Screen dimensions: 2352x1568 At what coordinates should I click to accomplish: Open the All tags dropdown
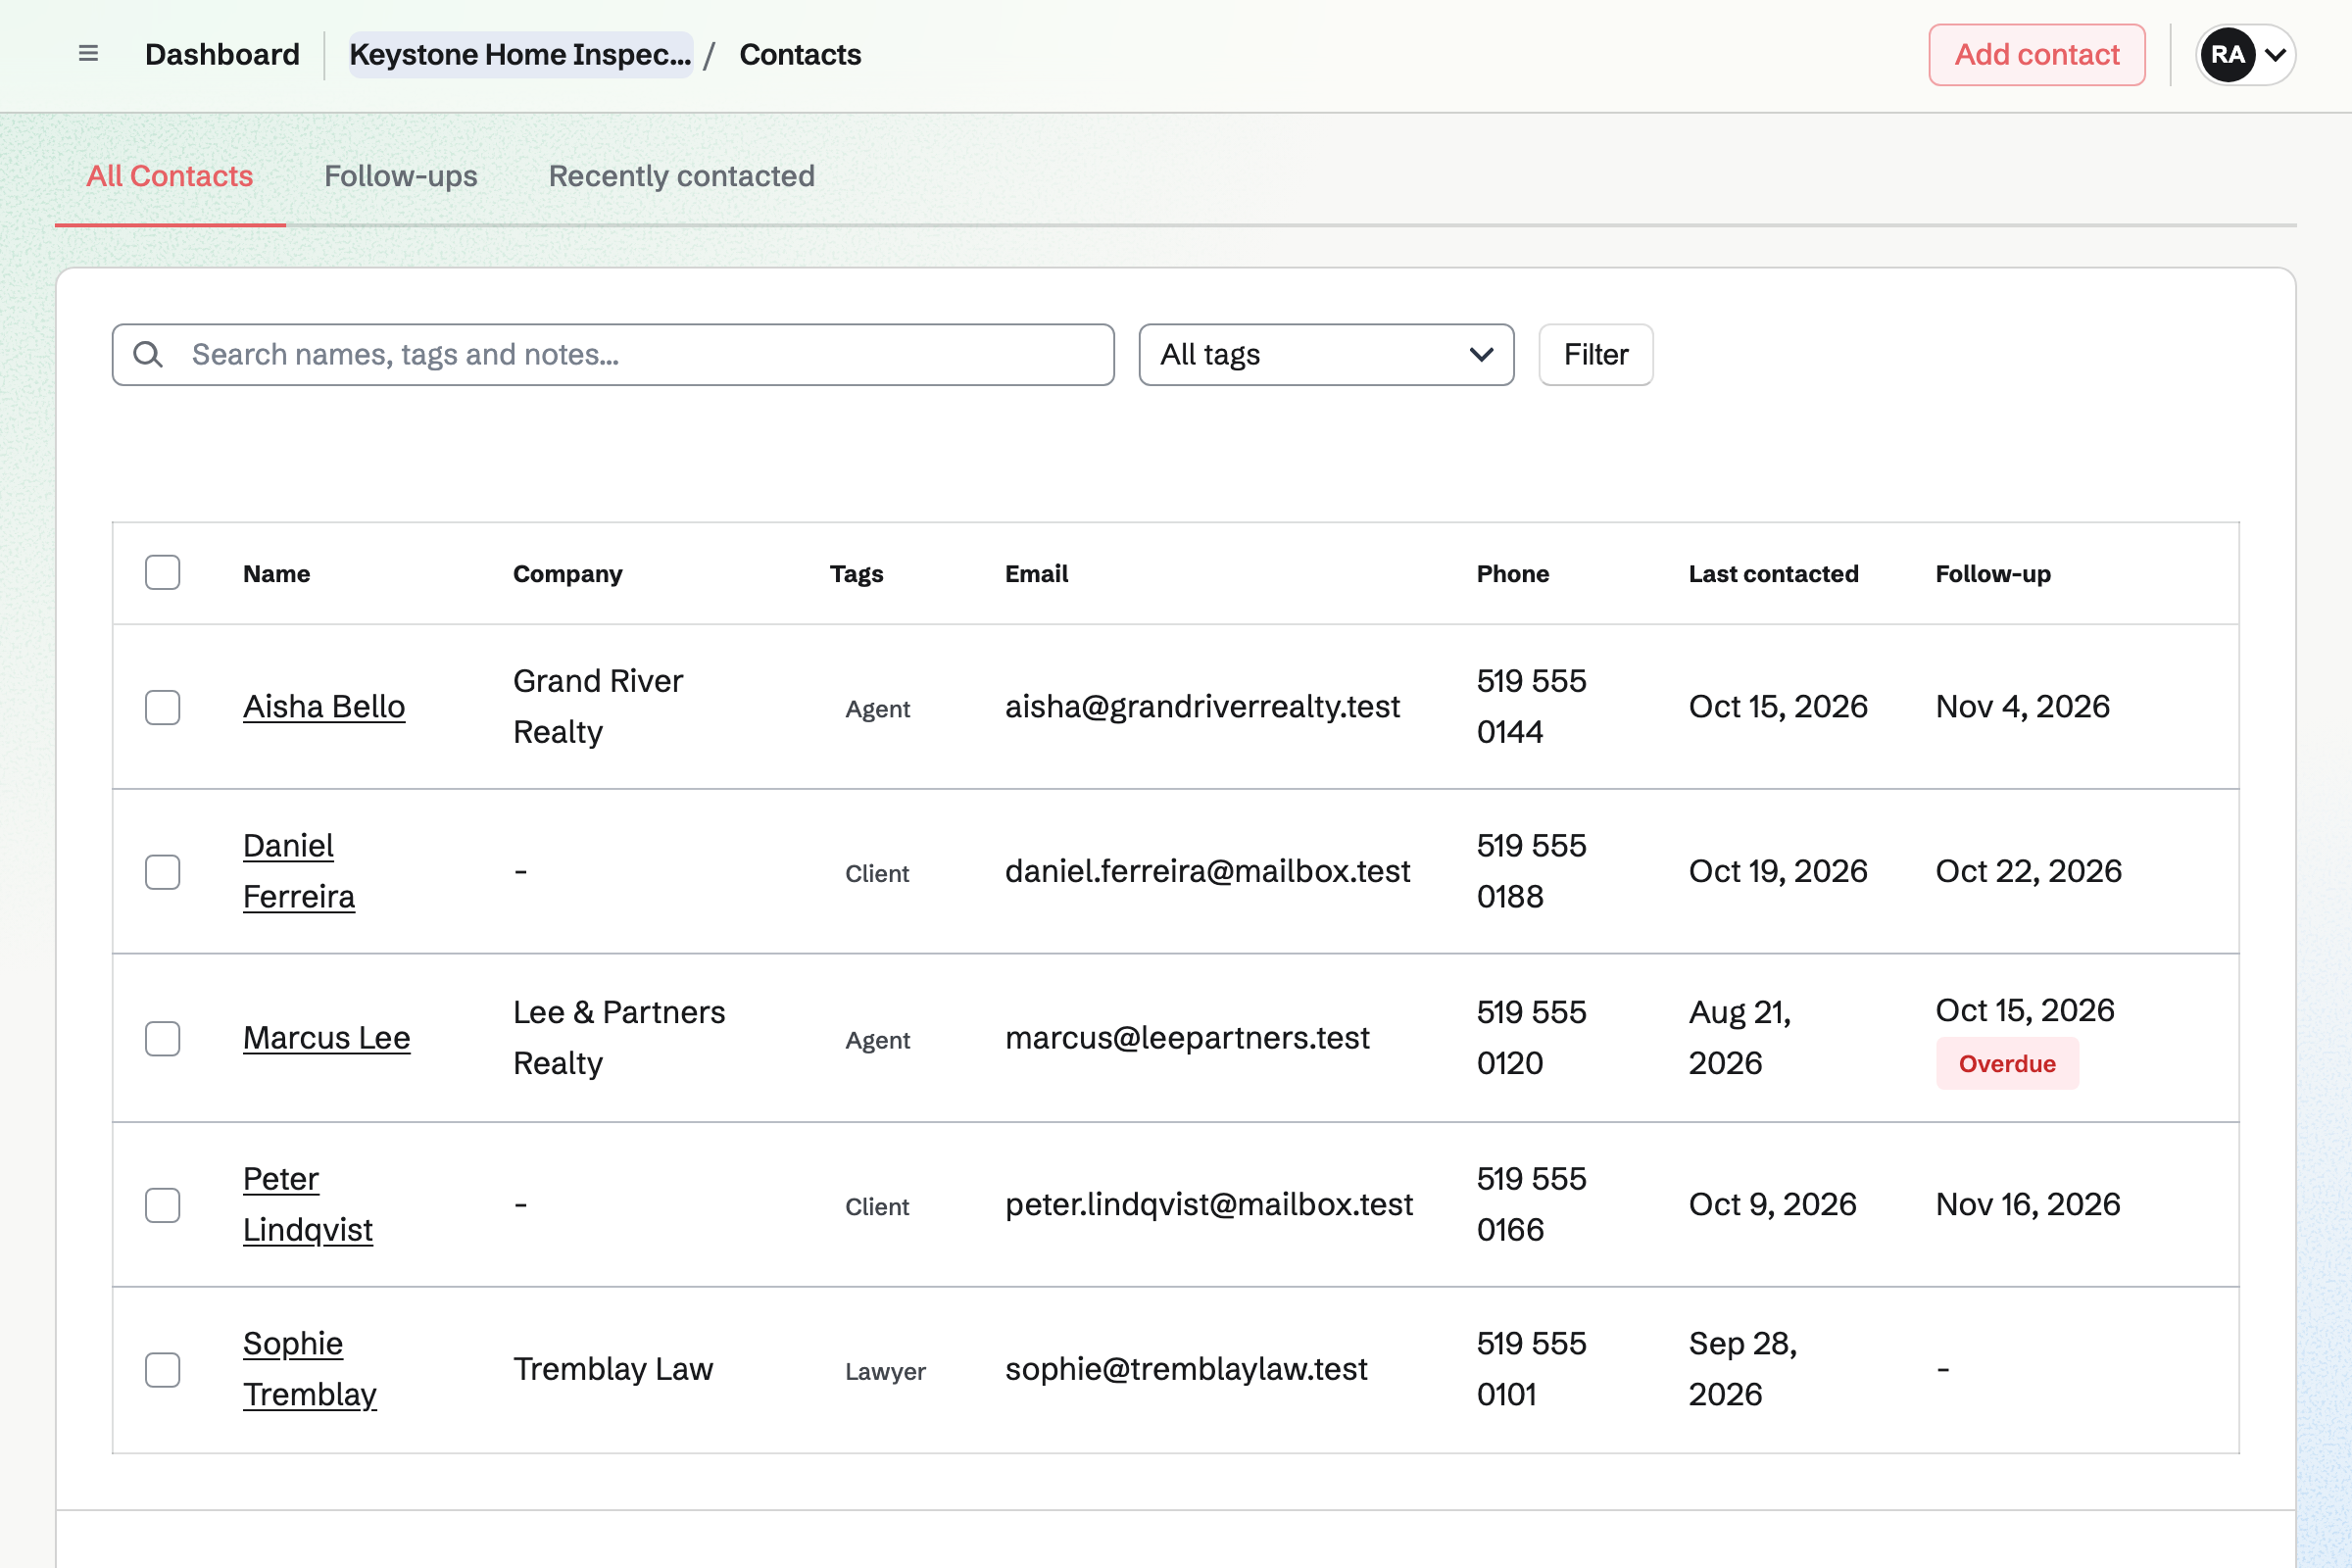click(1326, 354)
